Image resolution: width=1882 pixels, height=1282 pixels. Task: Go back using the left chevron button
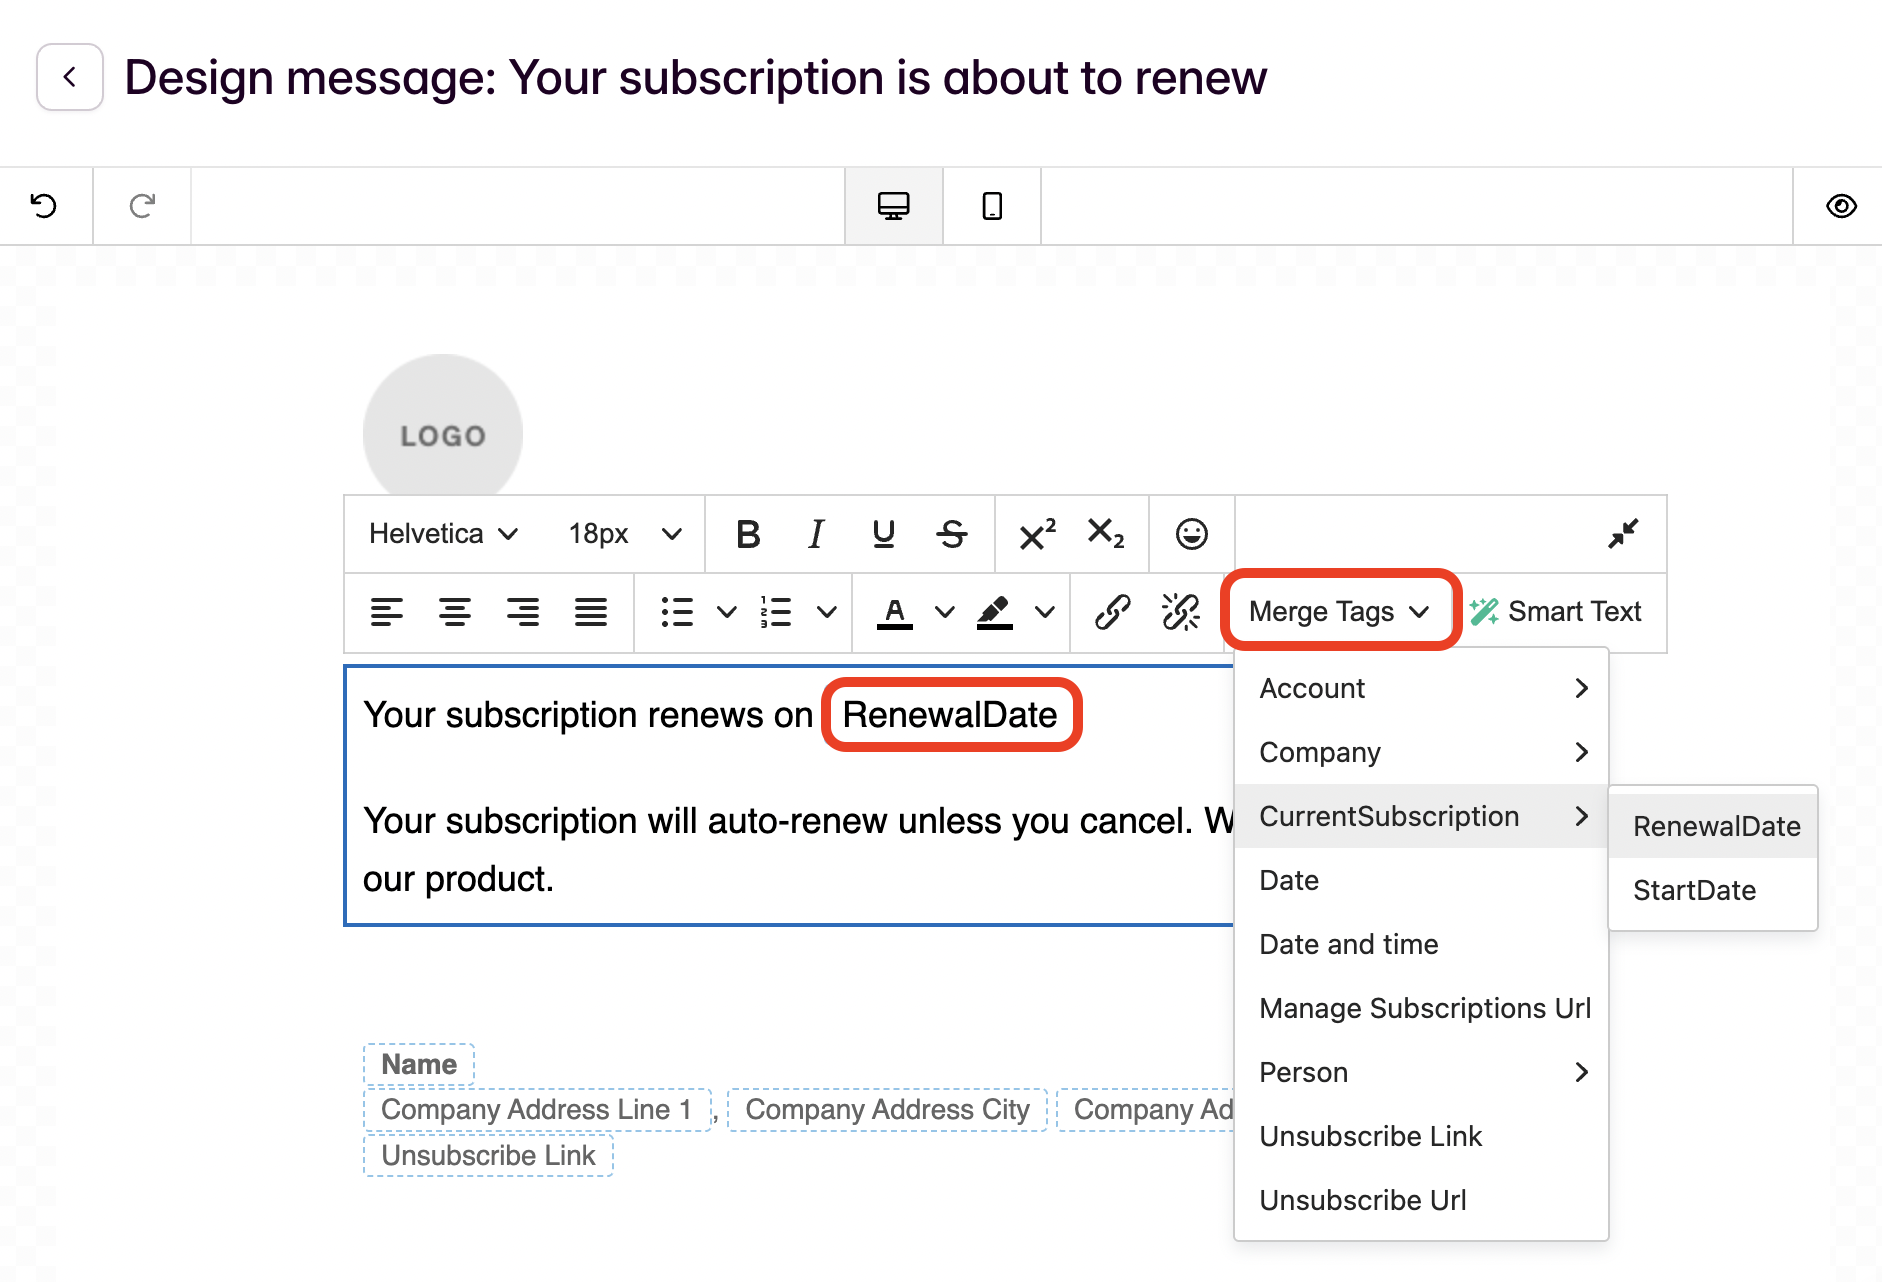click(x=70, y=77)
